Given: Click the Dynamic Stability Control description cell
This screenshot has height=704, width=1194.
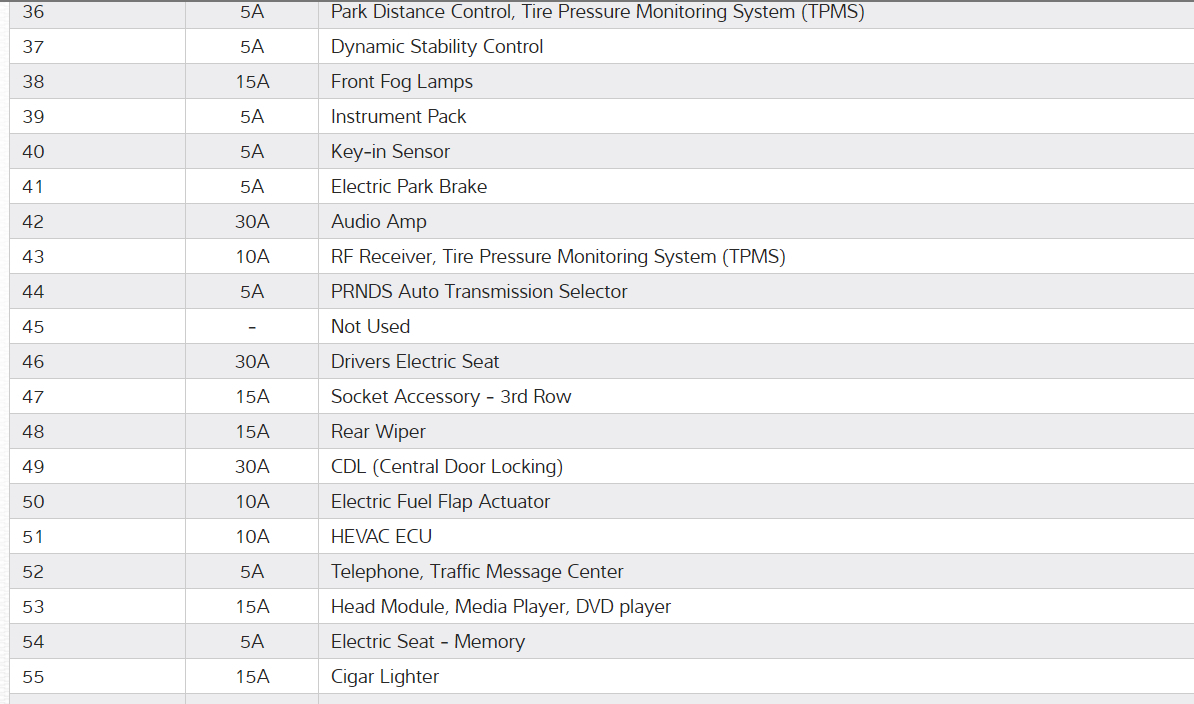Looking at the screenshot, I should coord(437,47).
